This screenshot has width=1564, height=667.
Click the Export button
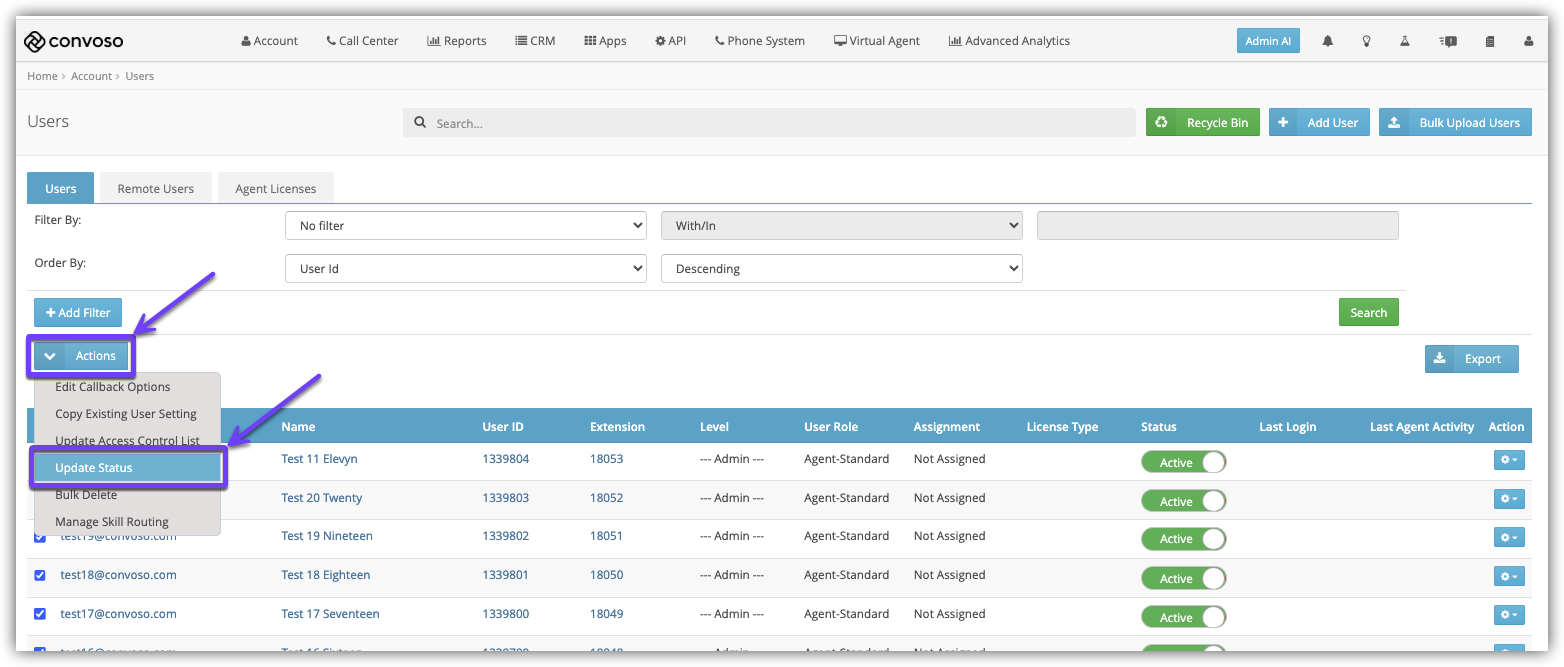[1471, 358]
